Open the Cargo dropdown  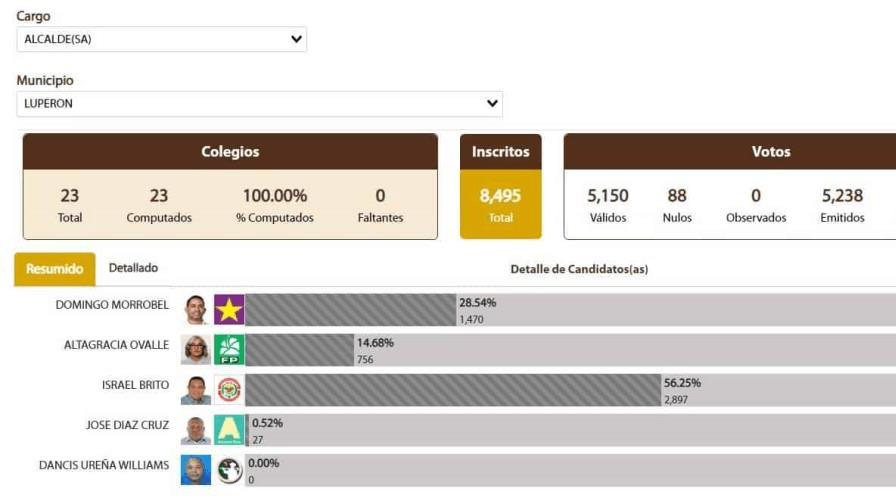pyautogui.click(x=161, y=39)
